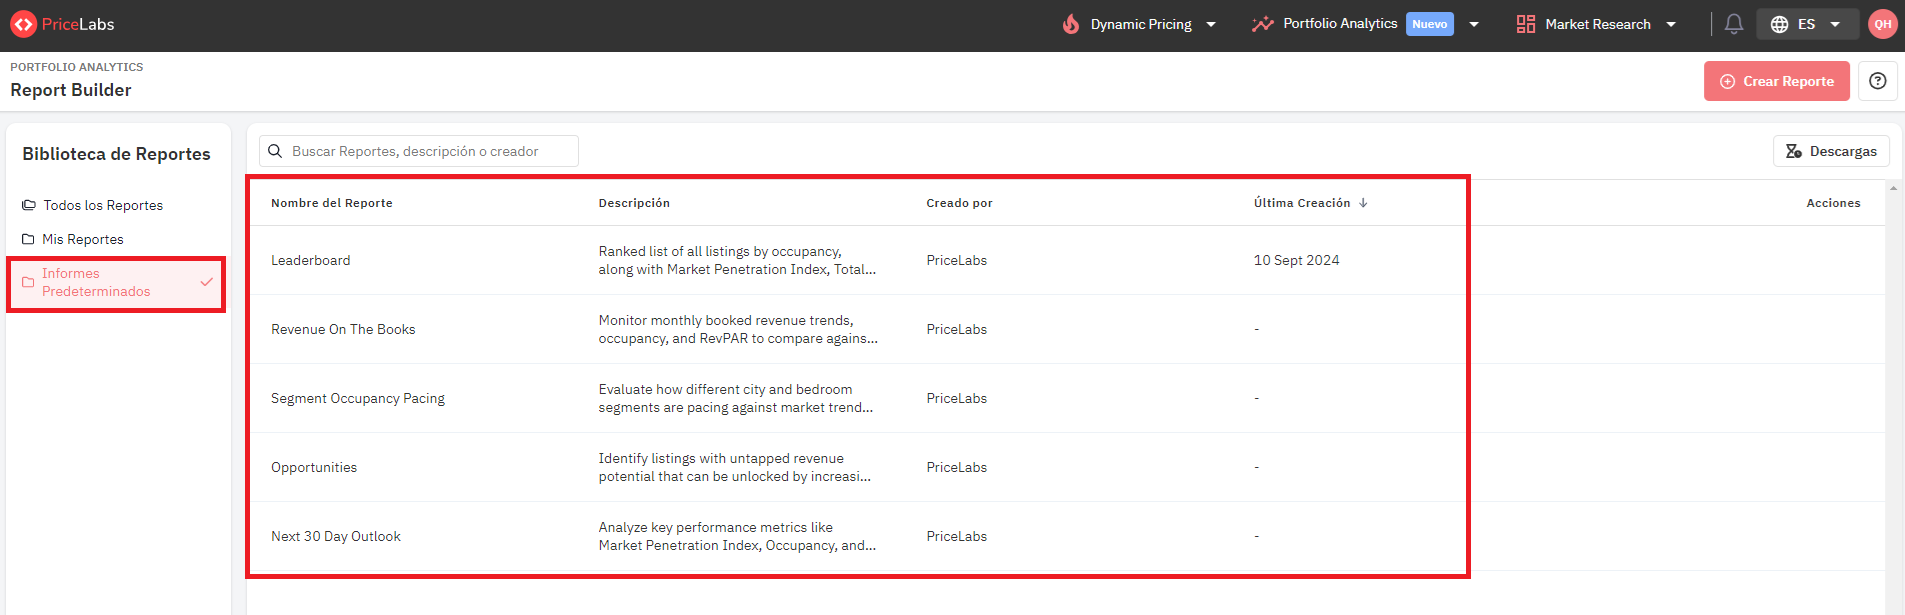1905x615 pixels.
Task: Open the Market Research menu
Action: 1596,24
